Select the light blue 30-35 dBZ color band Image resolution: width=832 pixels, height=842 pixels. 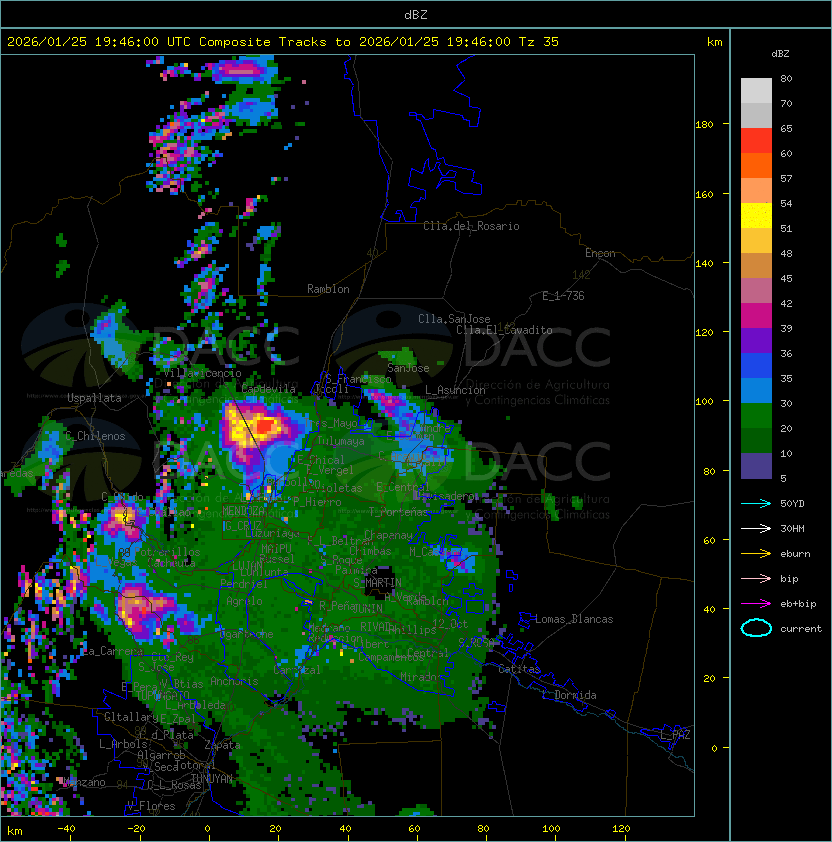[756, 391]
